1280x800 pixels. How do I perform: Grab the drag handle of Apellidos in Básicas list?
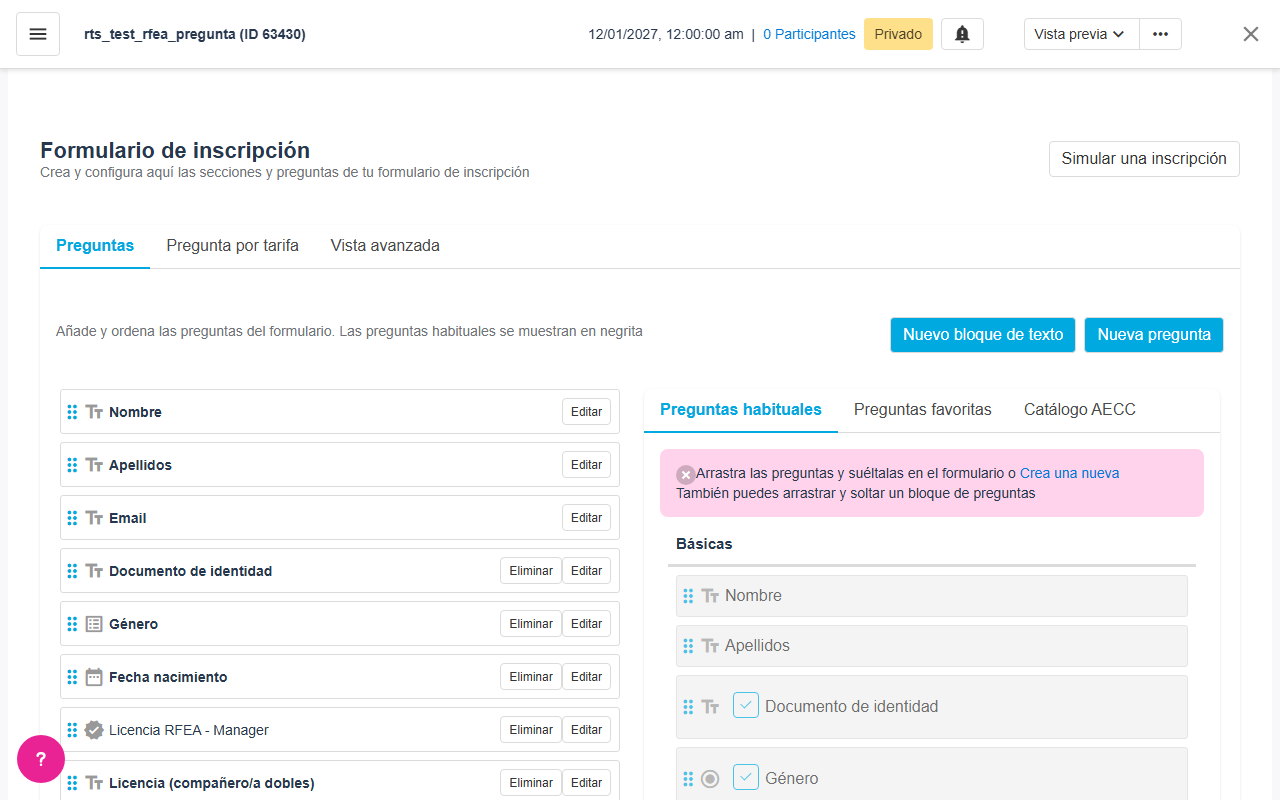coord(688,646)
